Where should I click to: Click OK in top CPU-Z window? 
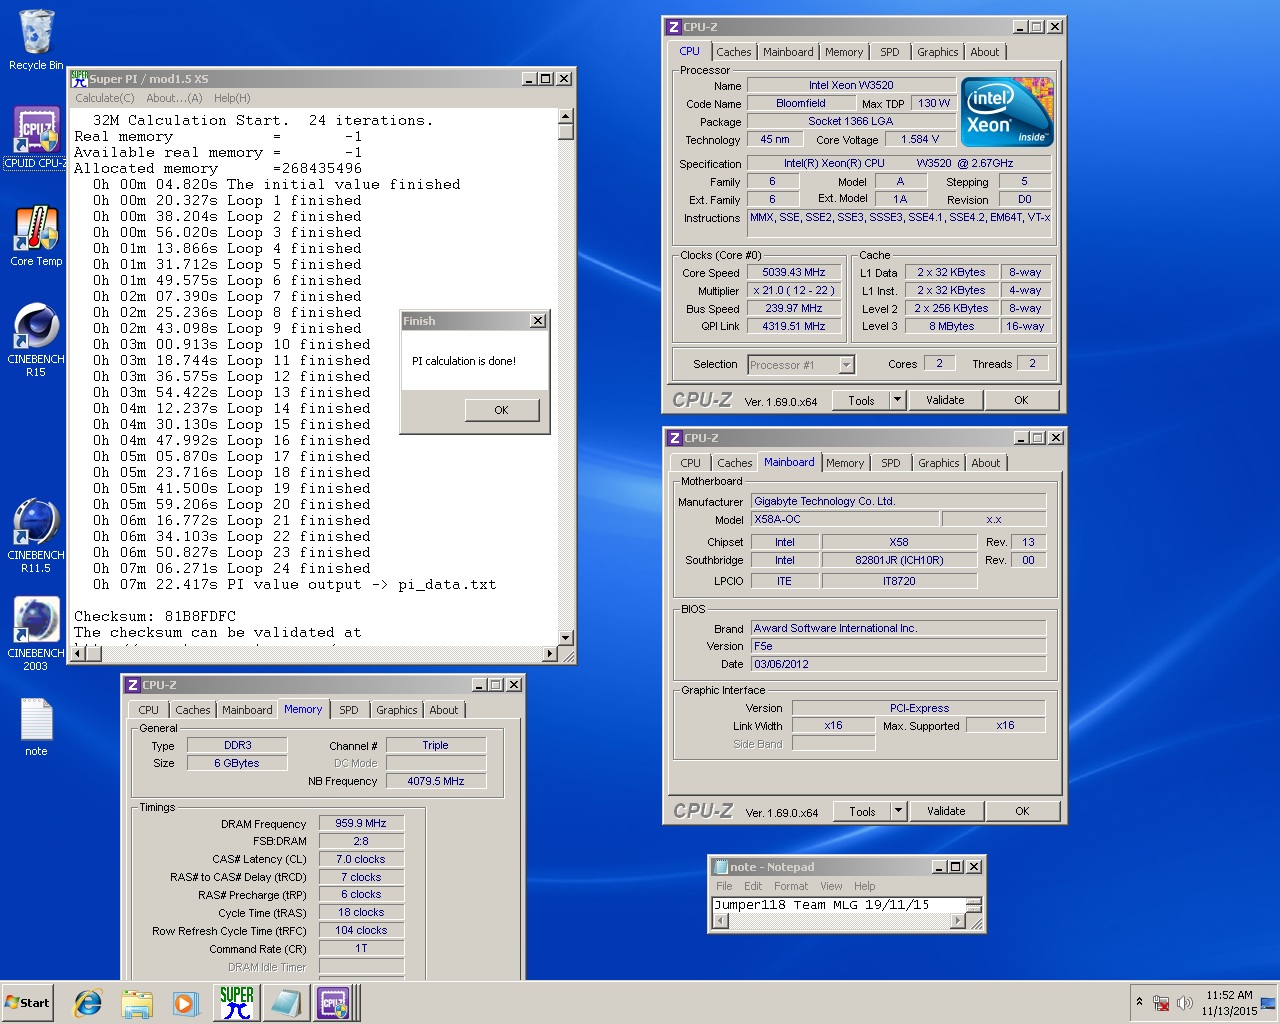(1021, 400)
